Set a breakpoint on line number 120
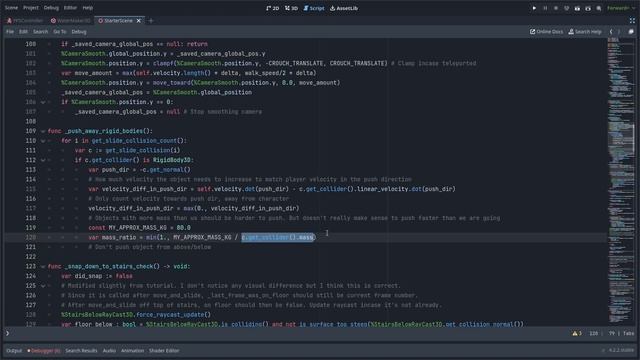The image size is (640, 360). (x=31, y=237)
